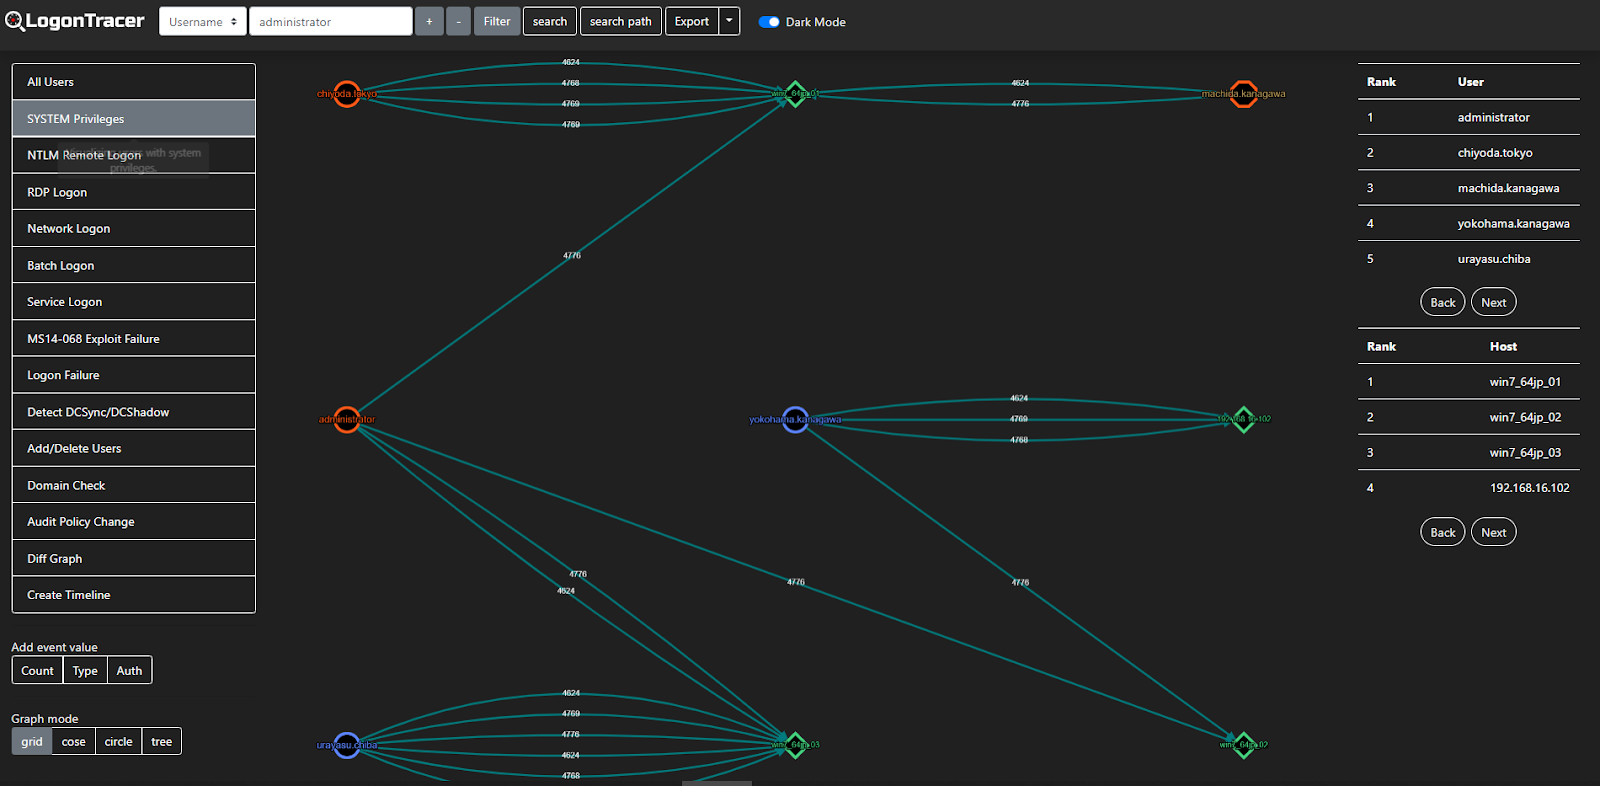1600x786 pixels.
Task: Remove a search field with minus button
Action: (458, 21)
